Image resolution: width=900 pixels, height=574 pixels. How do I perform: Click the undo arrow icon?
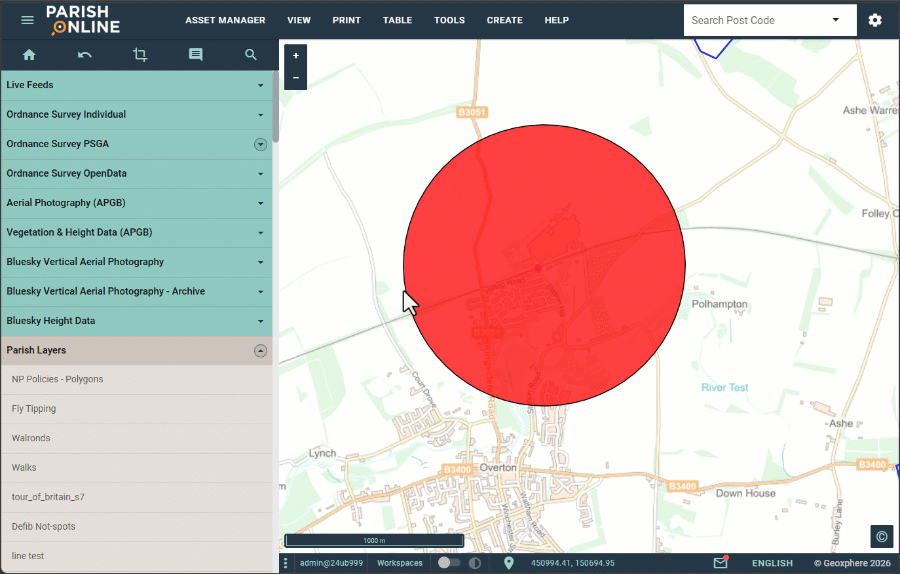pyautogui.click(x=85, y=55)
